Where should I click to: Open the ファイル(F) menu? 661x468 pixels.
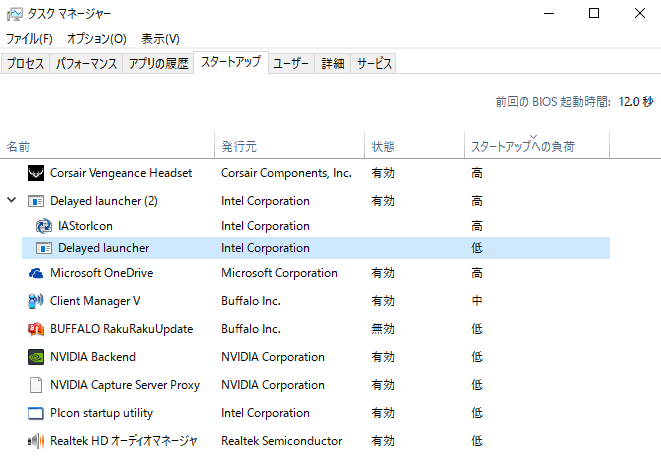point(29,39)
